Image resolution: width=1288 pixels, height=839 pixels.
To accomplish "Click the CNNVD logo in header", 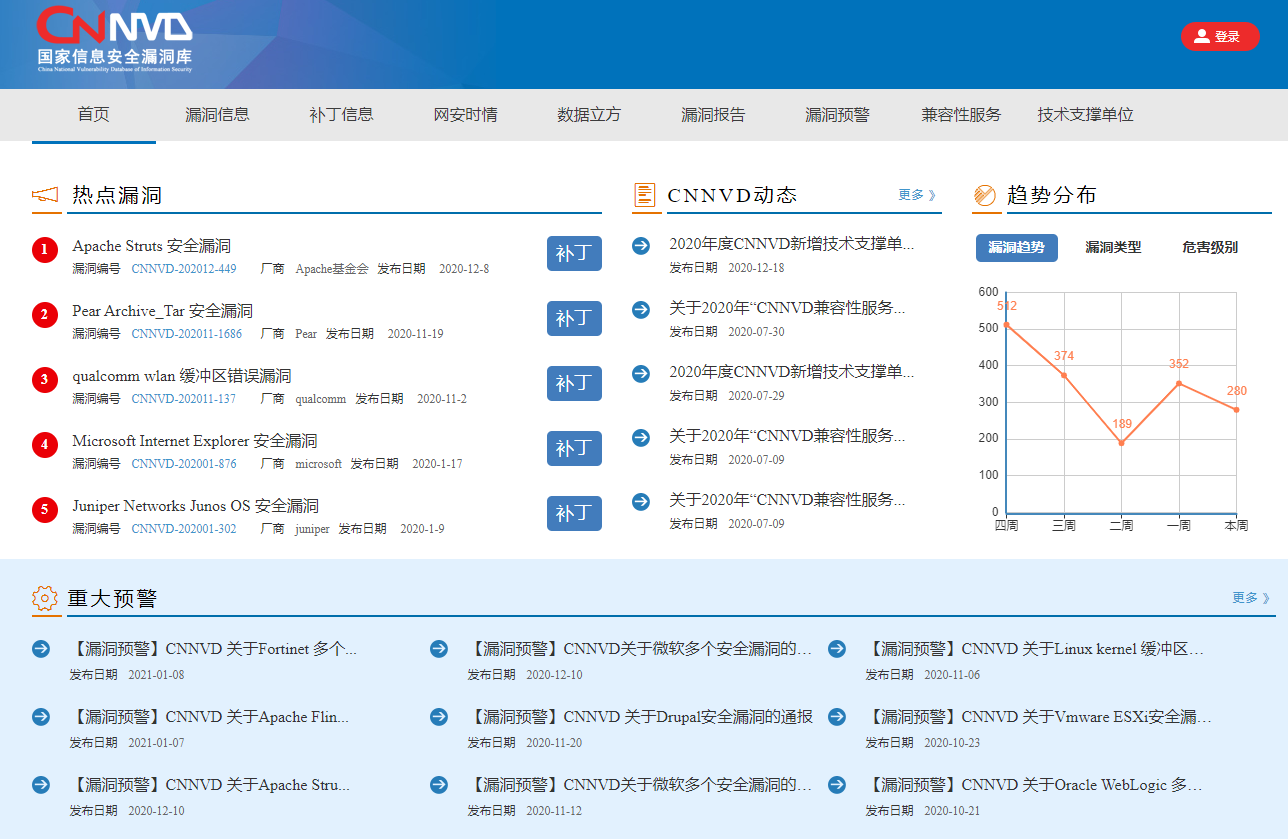I will 114,40.
